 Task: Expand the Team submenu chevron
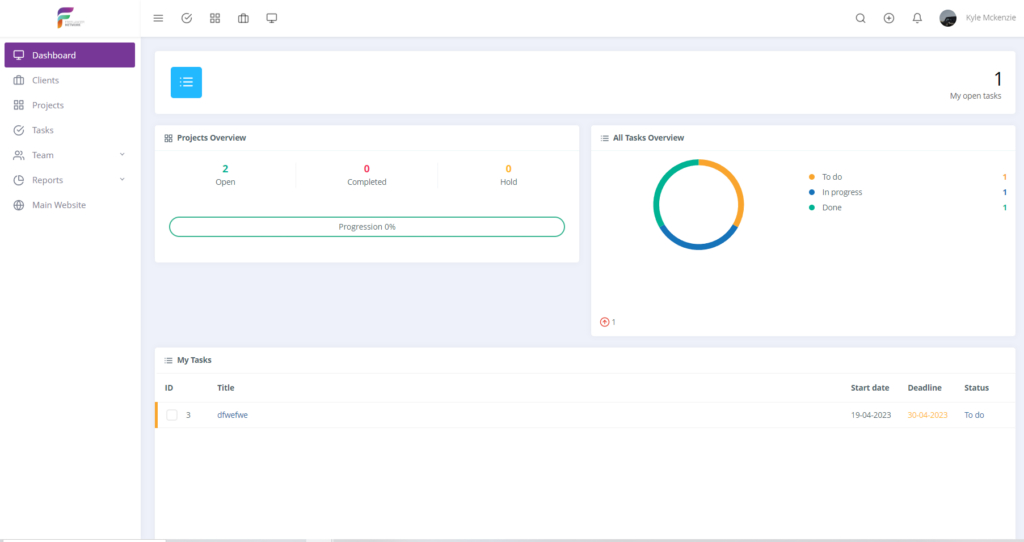[x=122, y=155]
